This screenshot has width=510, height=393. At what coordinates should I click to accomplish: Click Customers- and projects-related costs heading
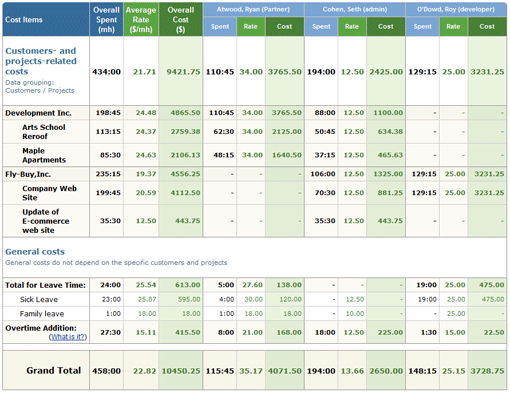click(x=41, y=61)
